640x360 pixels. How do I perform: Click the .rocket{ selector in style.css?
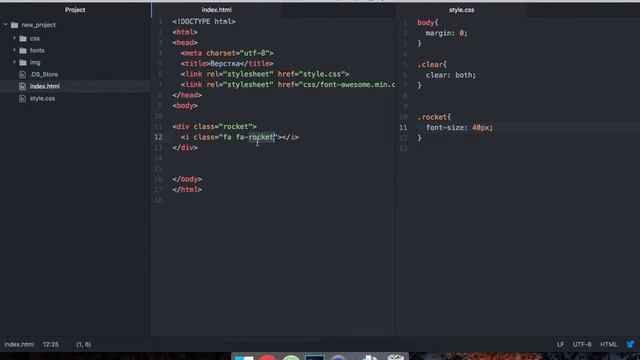tap(434, 118)
